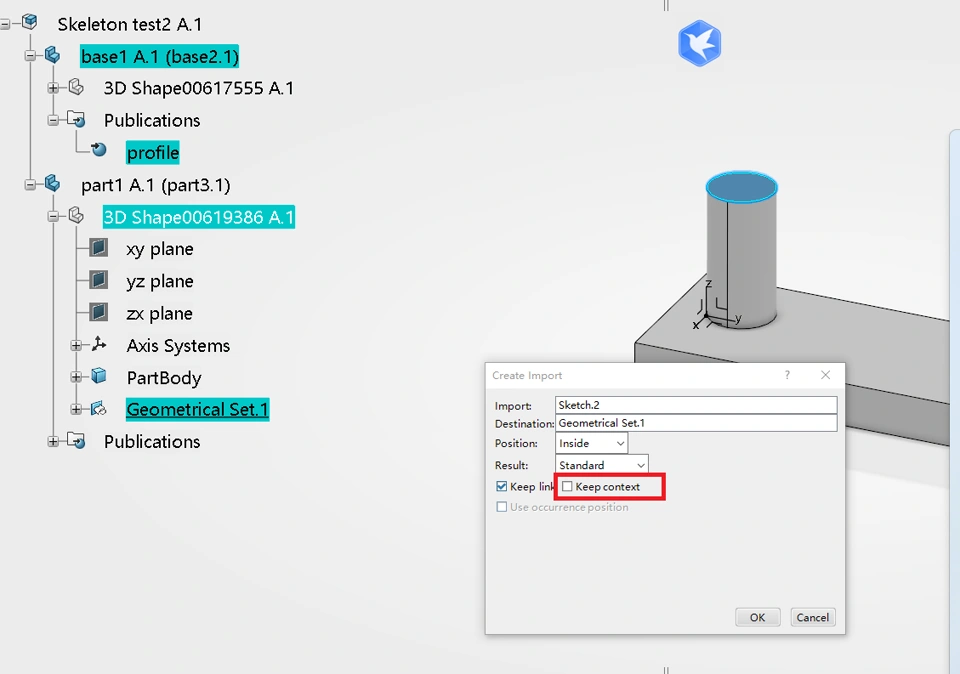Enable the Keep context checkbox
The width and height of the screenshot is (960, 674).
click(568, 487)
